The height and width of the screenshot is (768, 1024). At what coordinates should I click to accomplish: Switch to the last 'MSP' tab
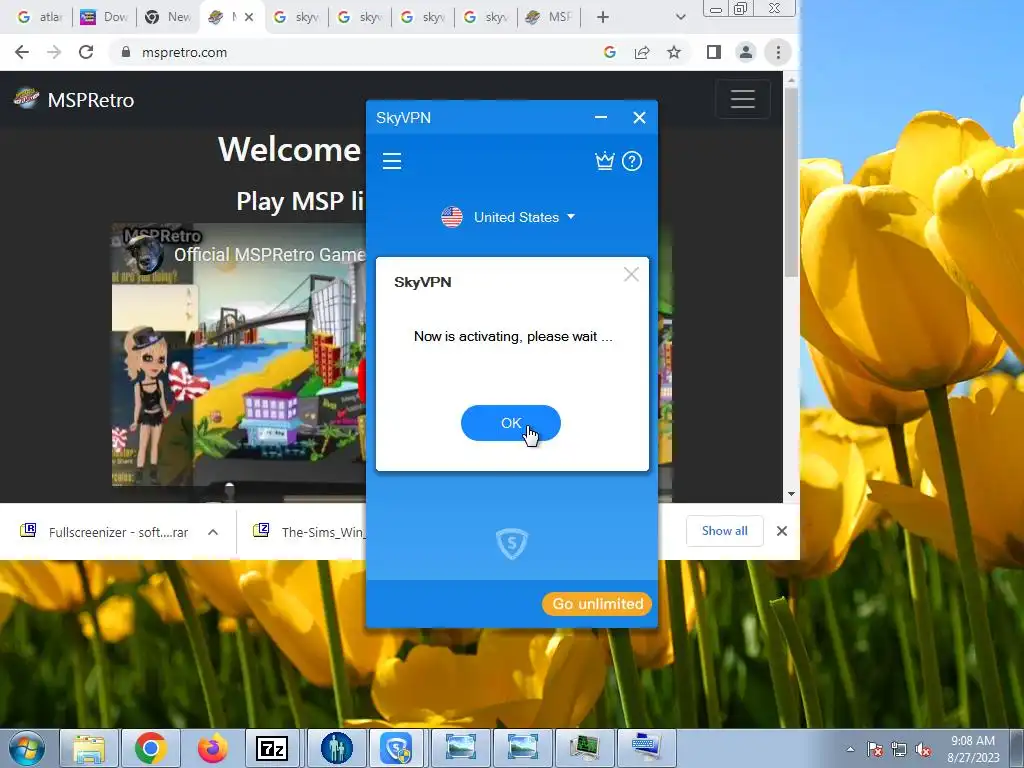point(549,17)
